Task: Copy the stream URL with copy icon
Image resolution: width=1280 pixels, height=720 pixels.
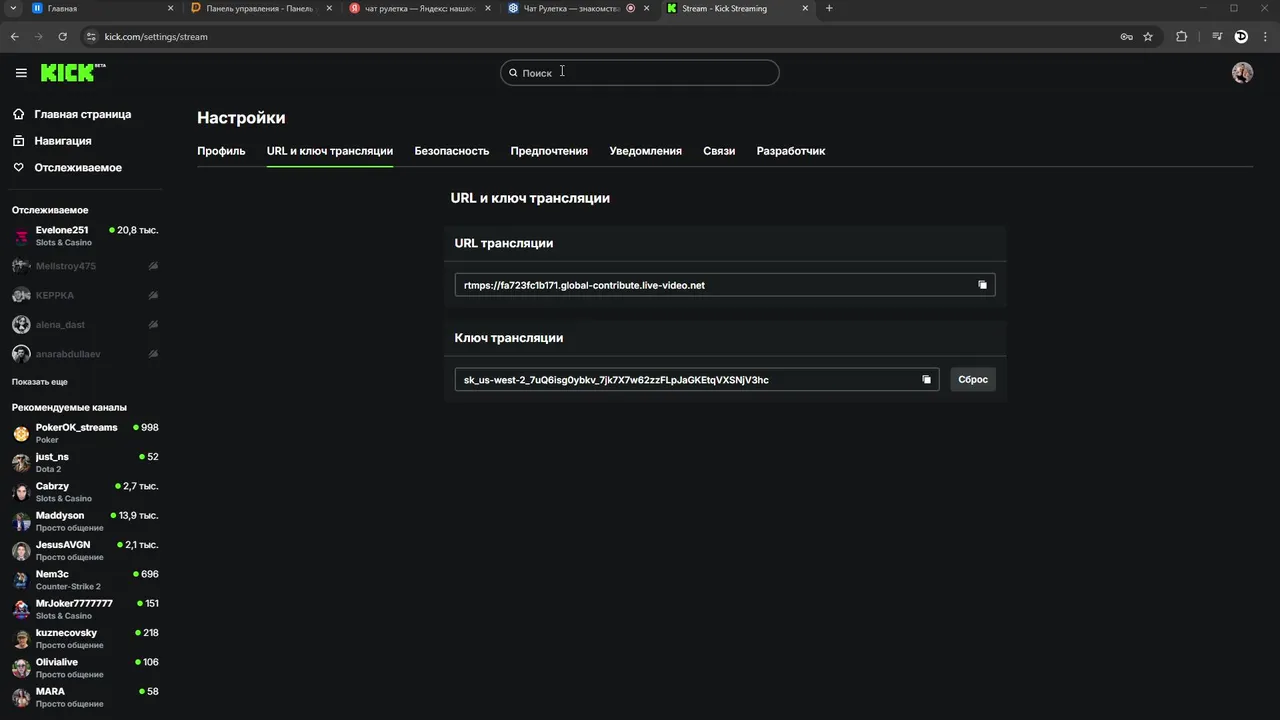Action: pos(982,285)
